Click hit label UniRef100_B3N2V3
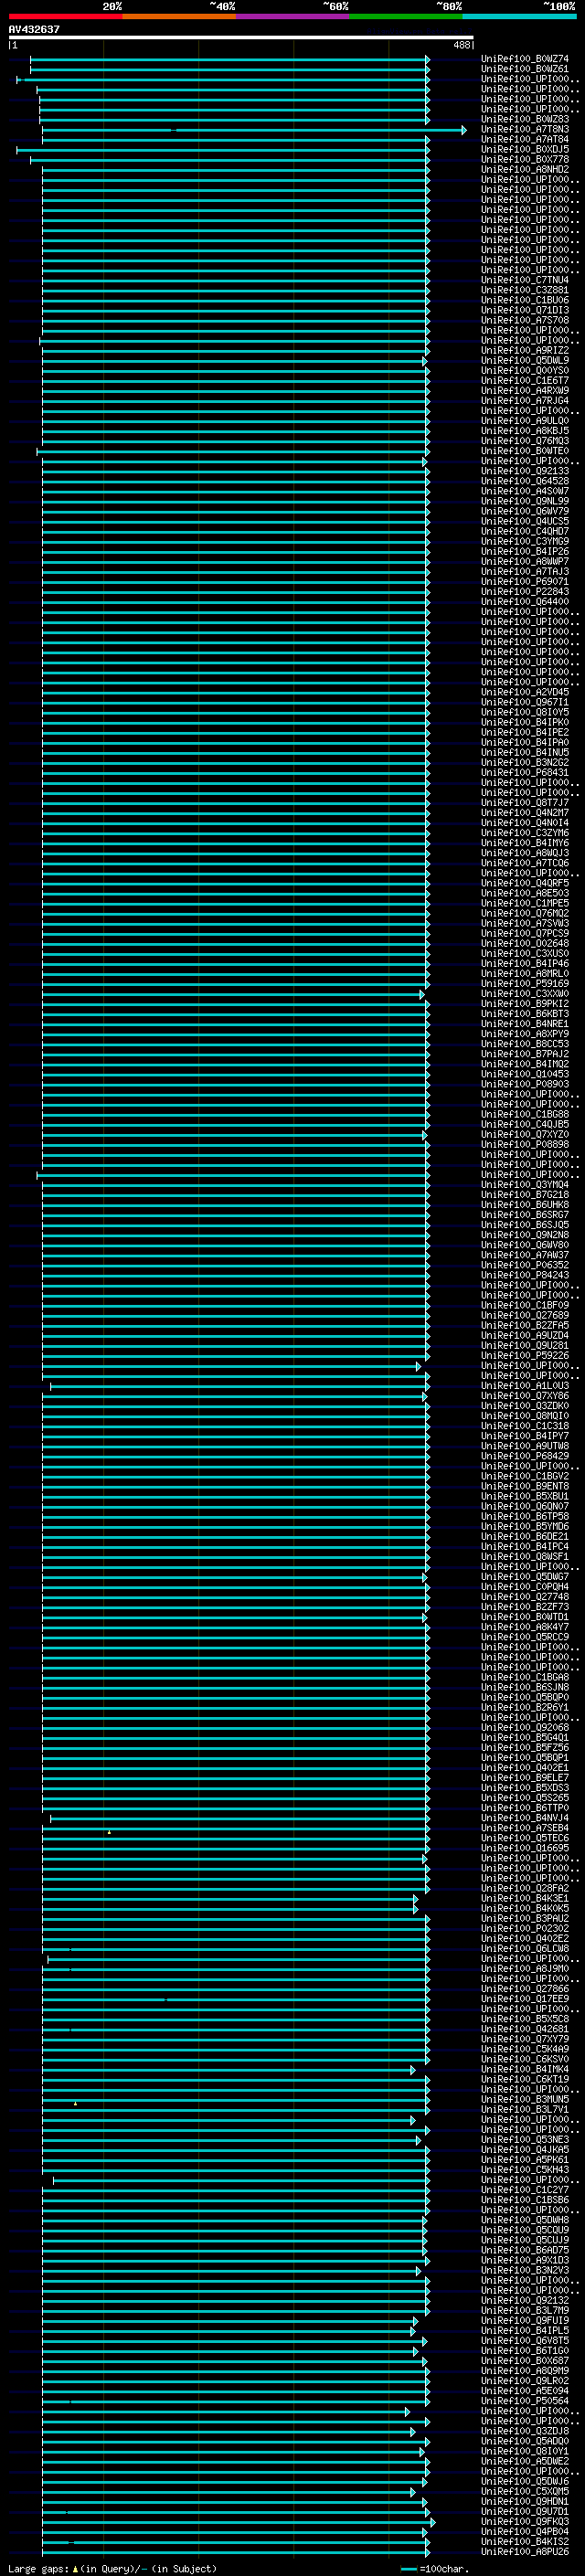Image resolution: width=585 pixels, height=2576 pixels. 525,2270
